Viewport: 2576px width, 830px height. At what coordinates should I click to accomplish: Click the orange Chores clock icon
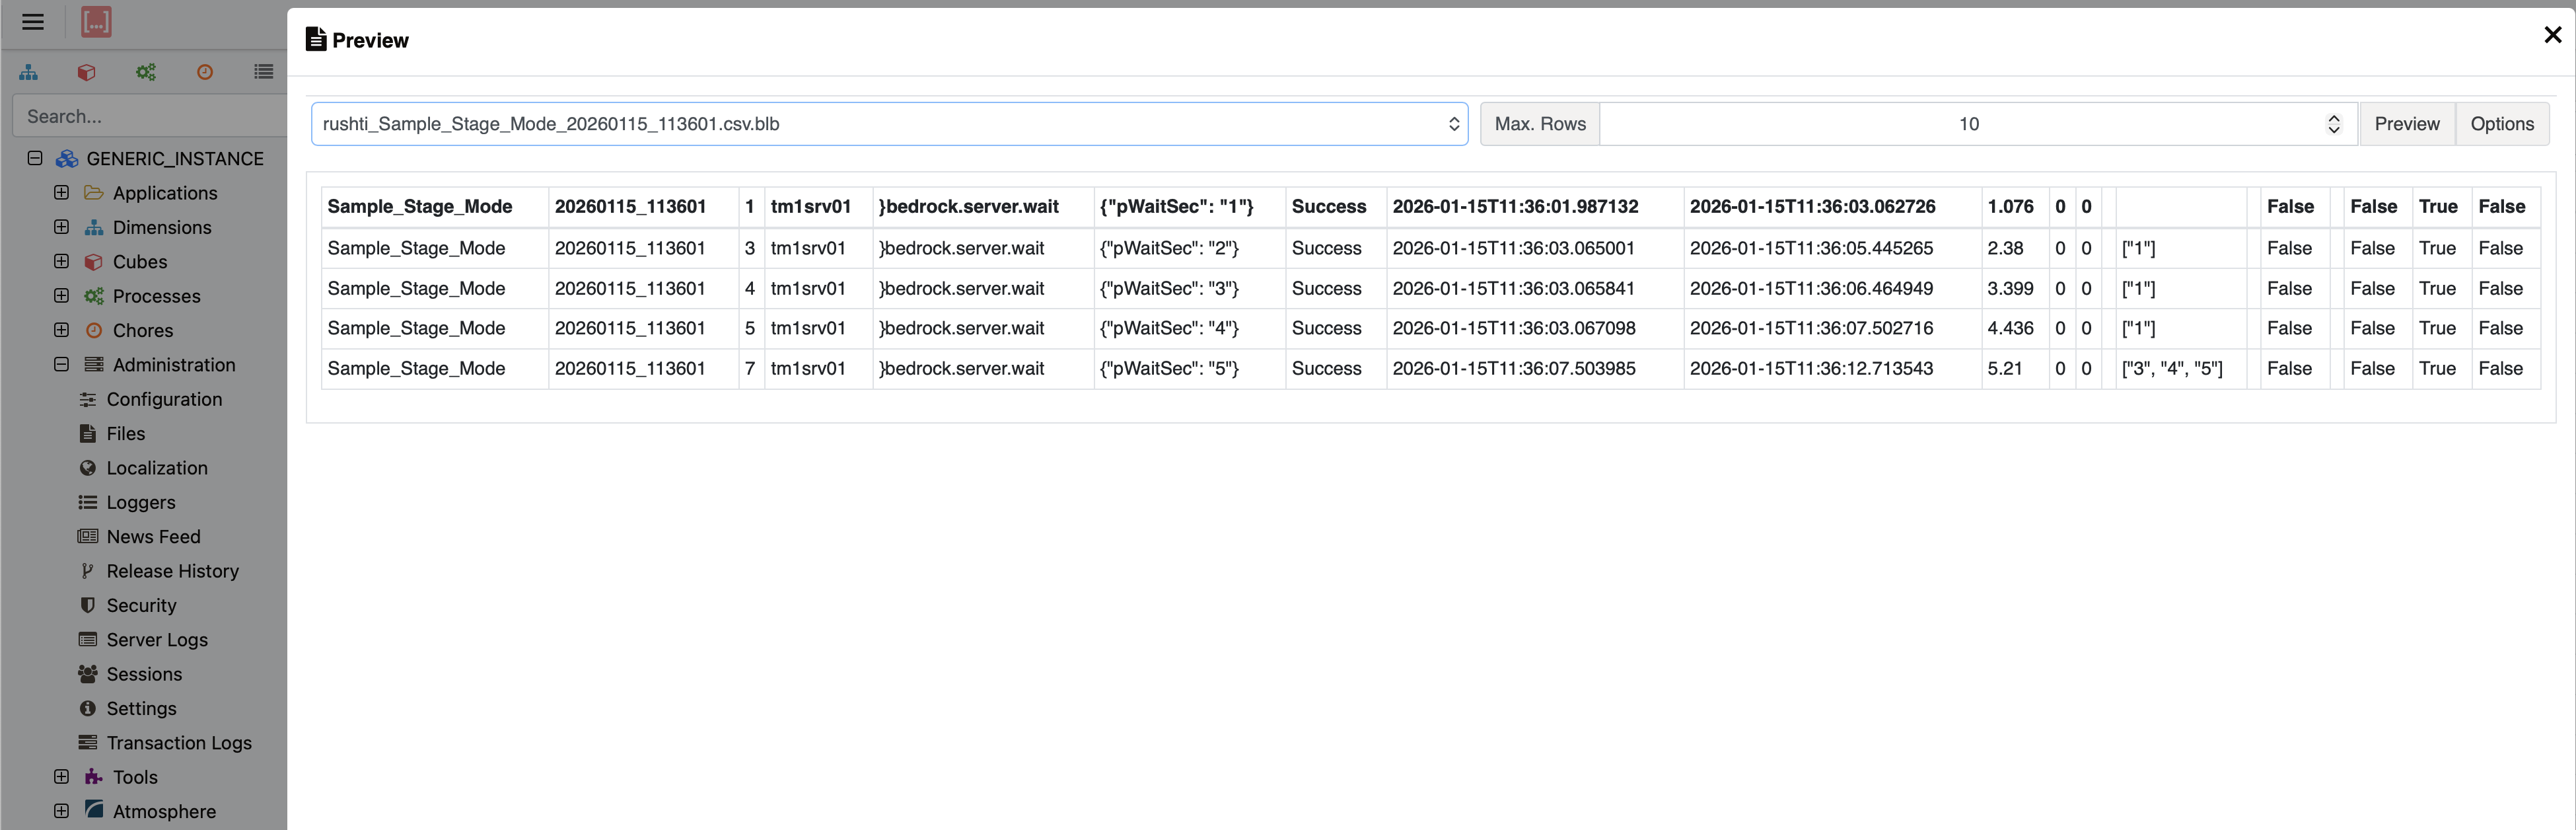click(205, 72)
